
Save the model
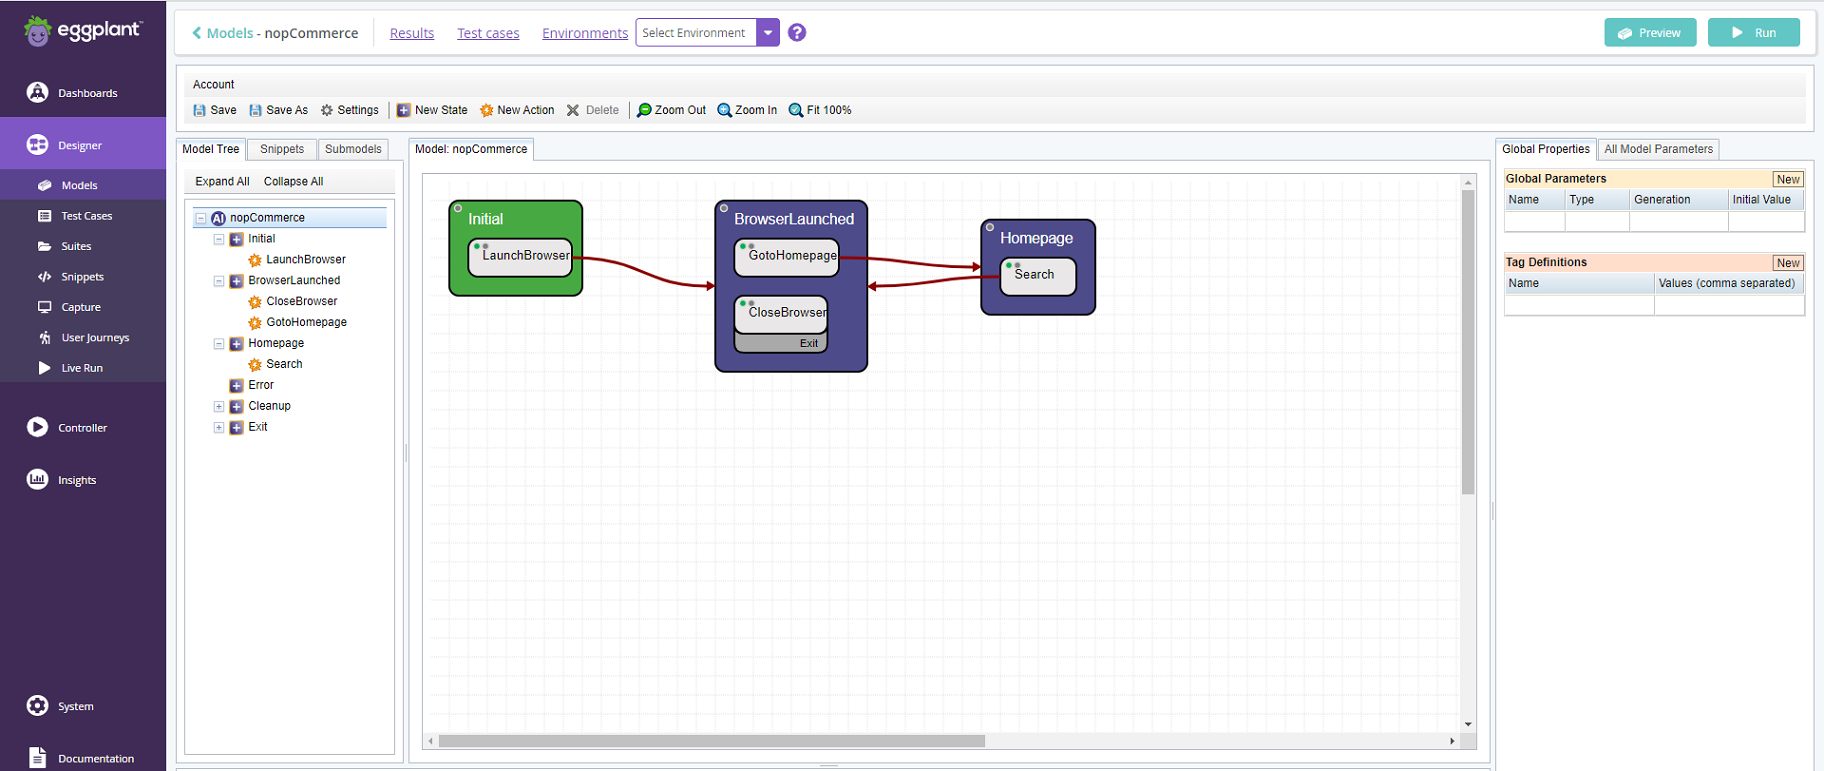214,110
